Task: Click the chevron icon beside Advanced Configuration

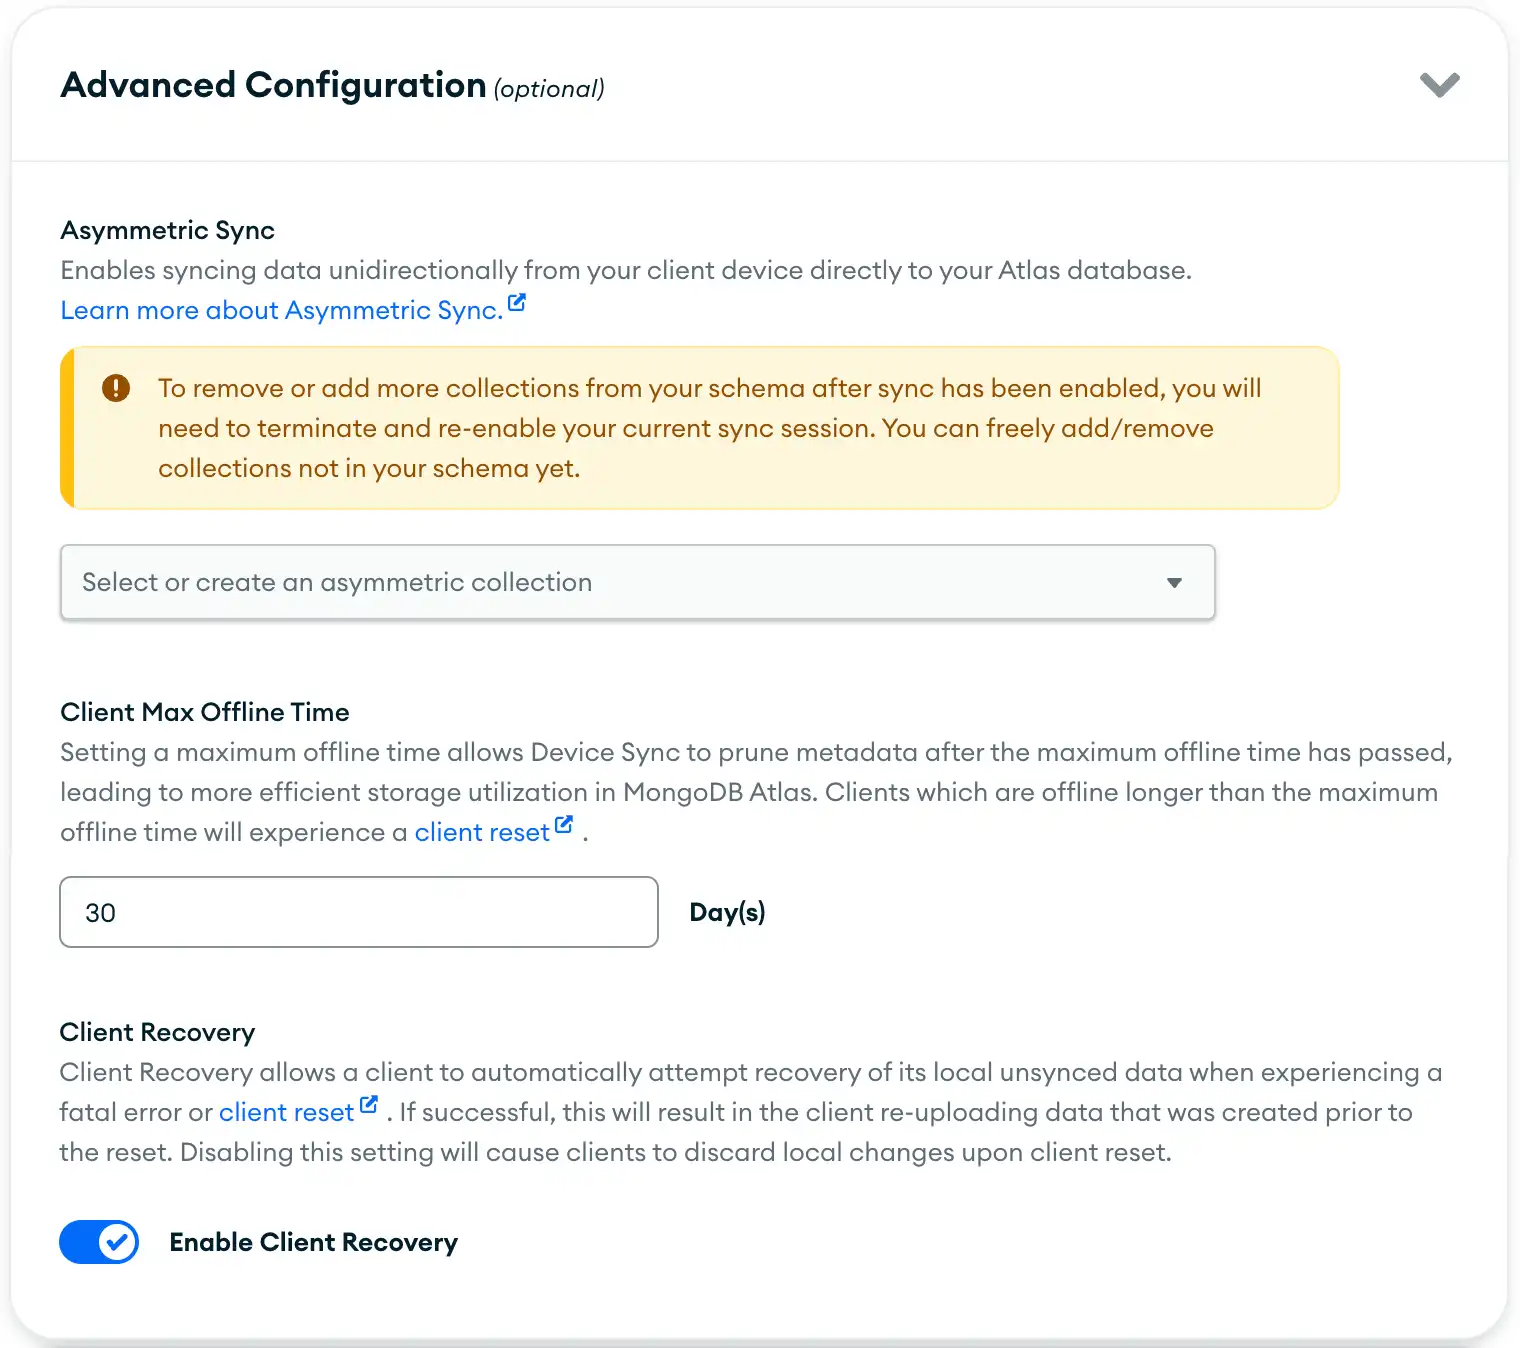Action: click(x=1440, y=85)
